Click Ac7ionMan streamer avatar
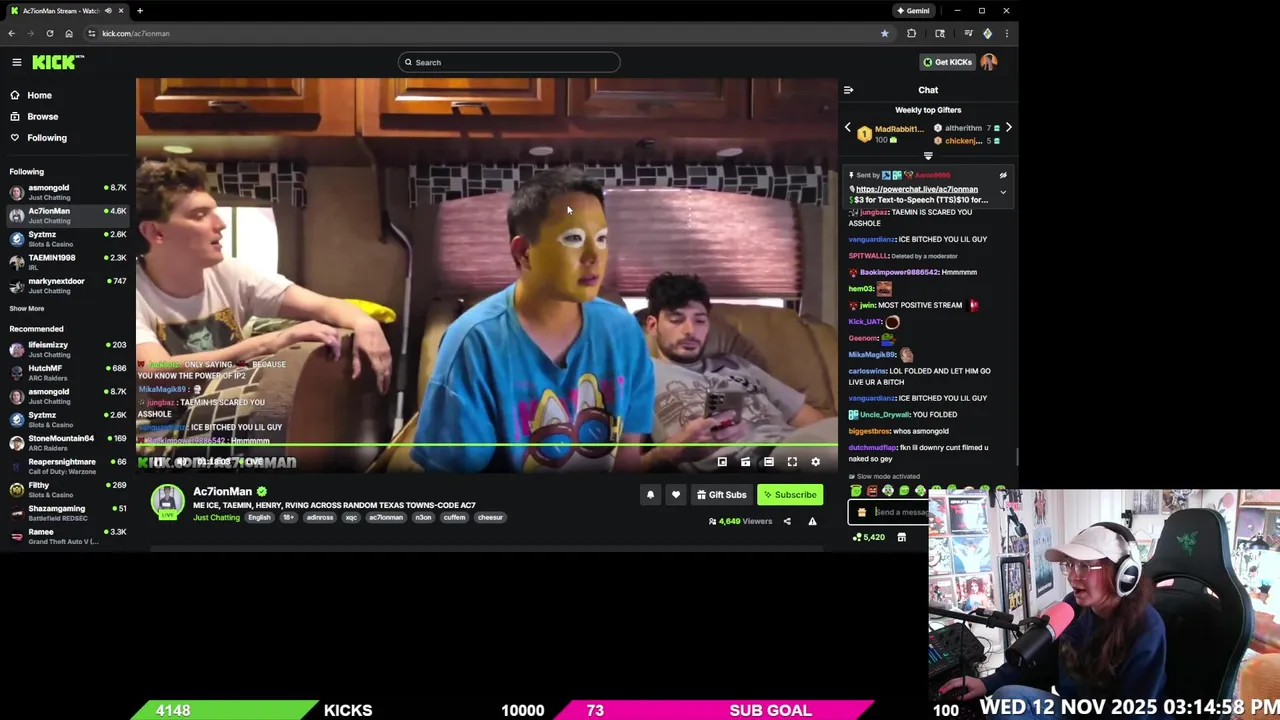The image size is (1280, 720). coord(168,501)
